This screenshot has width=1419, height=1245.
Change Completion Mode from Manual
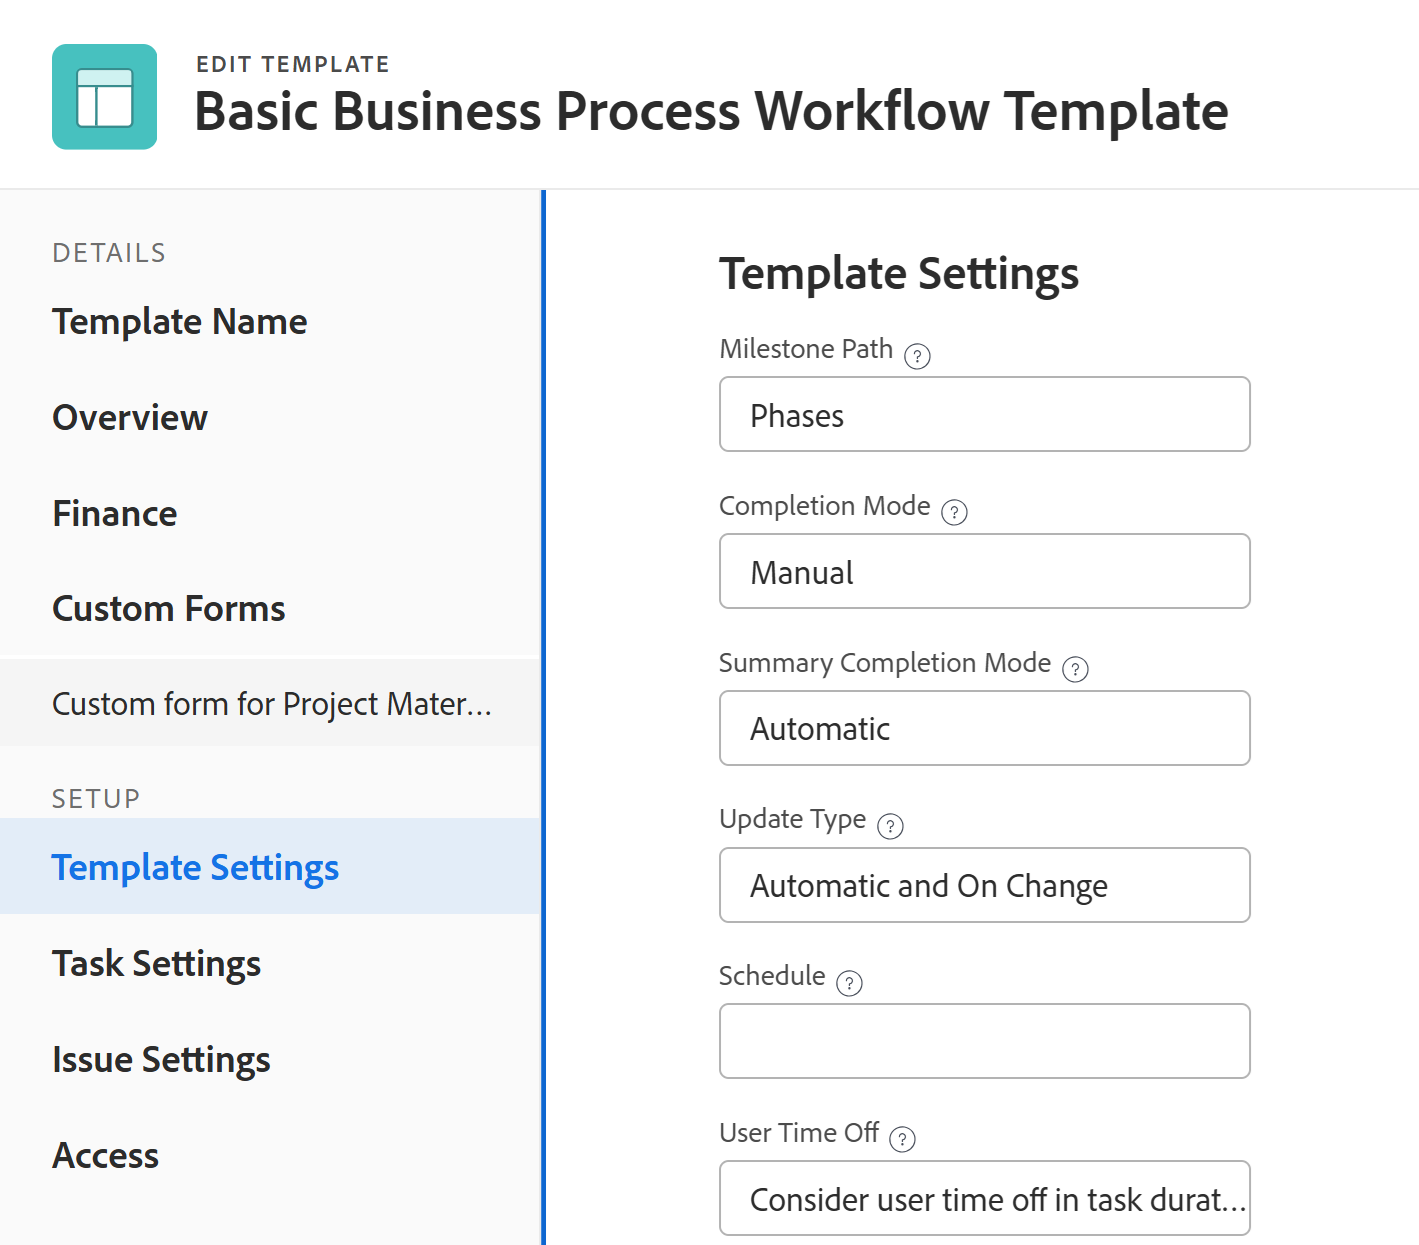(984, 571)
